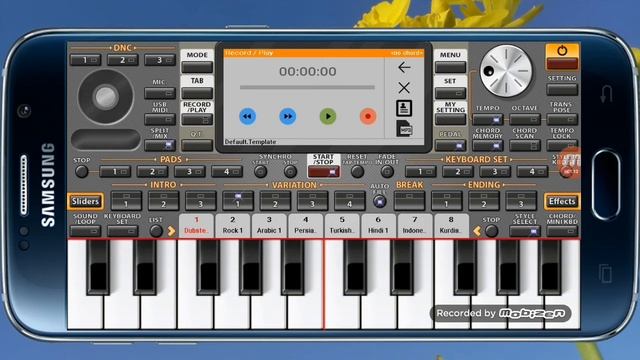Toggle CHORD MEMORY button

487,145
